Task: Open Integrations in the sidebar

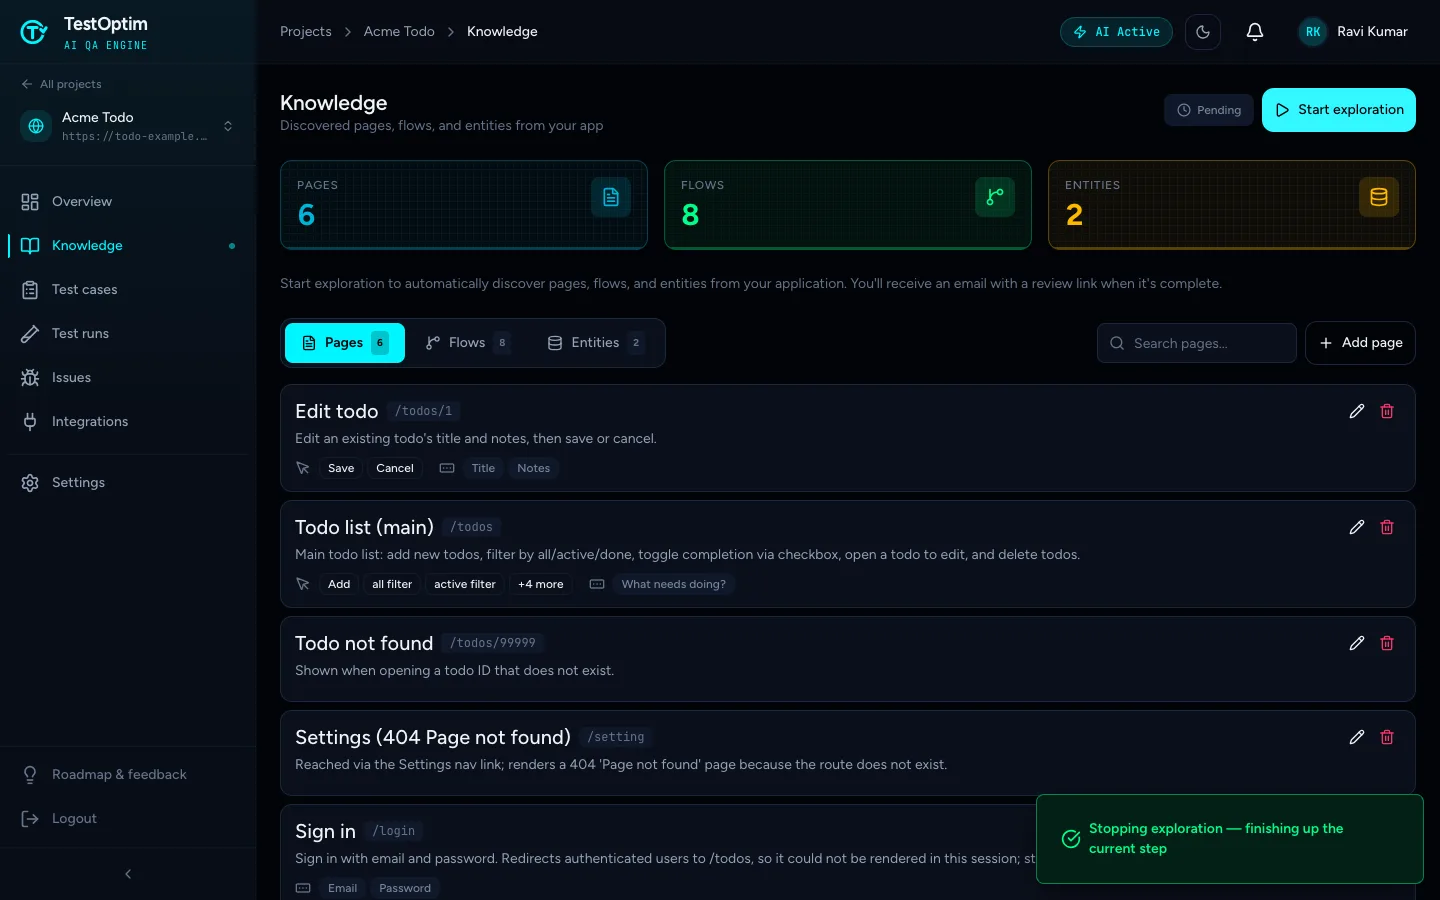Action: click(128, 422)
